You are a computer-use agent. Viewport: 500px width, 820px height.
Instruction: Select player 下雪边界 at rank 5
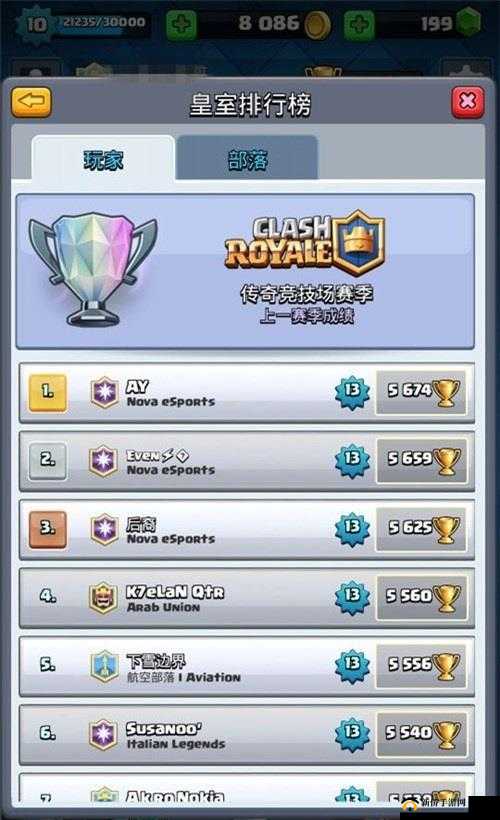coord(247,666)
